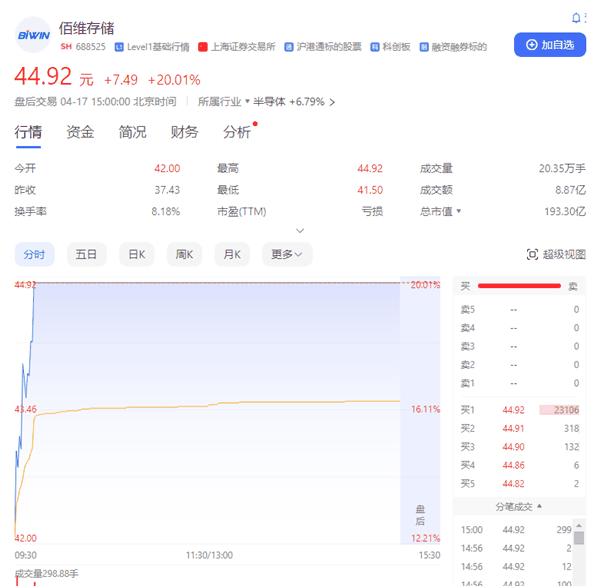Click the bell alert icon
This screenshot has height=586, width=600.
[x=576, y=18]
